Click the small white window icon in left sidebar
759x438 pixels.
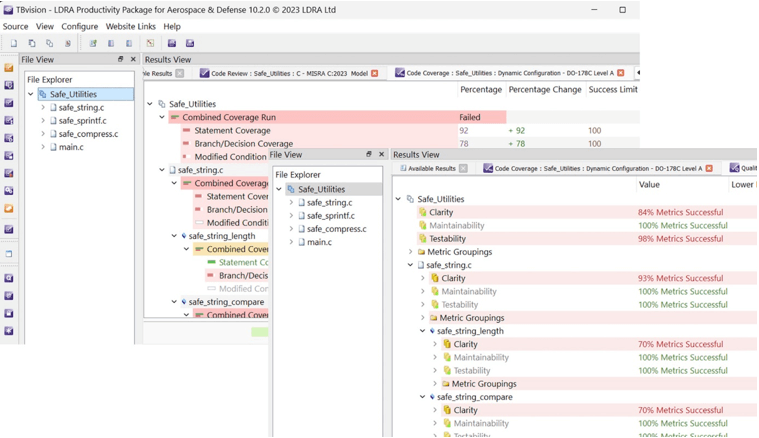(x=9, y=254)
